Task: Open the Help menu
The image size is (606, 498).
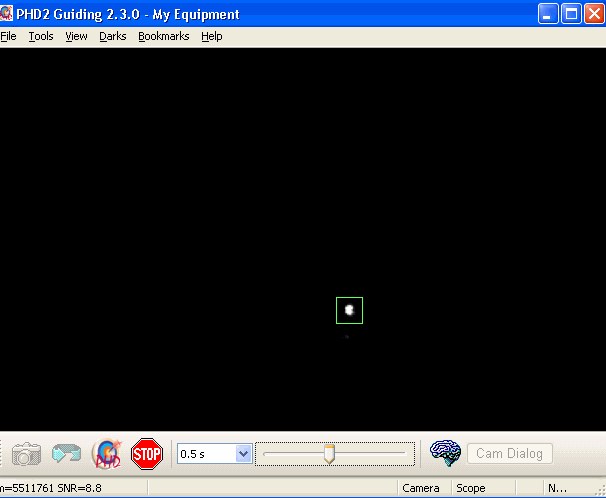Action: (x=212, y=36)
